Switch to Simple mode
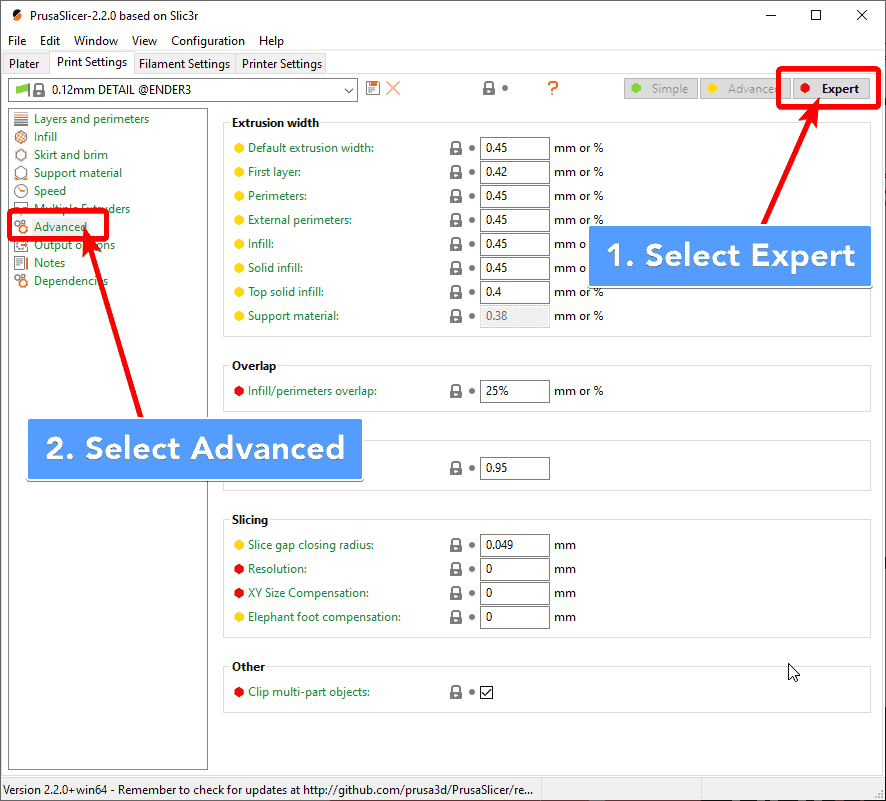 click(x=661, y=89)
